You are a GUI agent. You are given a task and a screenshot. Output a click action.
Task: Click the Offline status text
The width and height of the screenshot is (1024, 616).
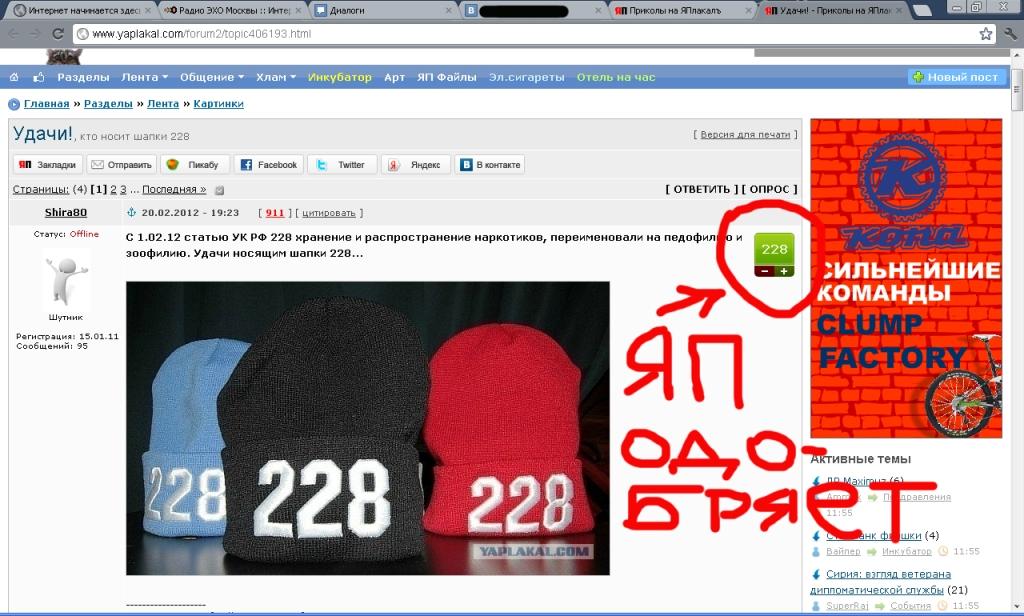click(84, 234)
